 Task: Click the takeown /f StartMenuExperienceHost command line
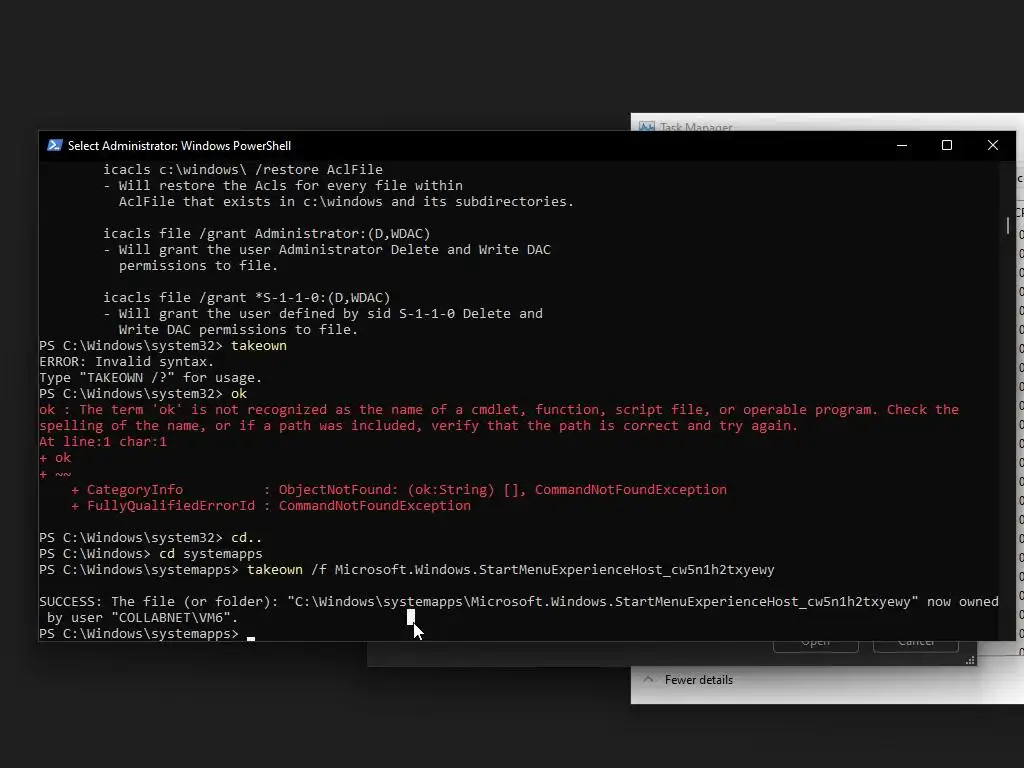click(x=406, y=569)
